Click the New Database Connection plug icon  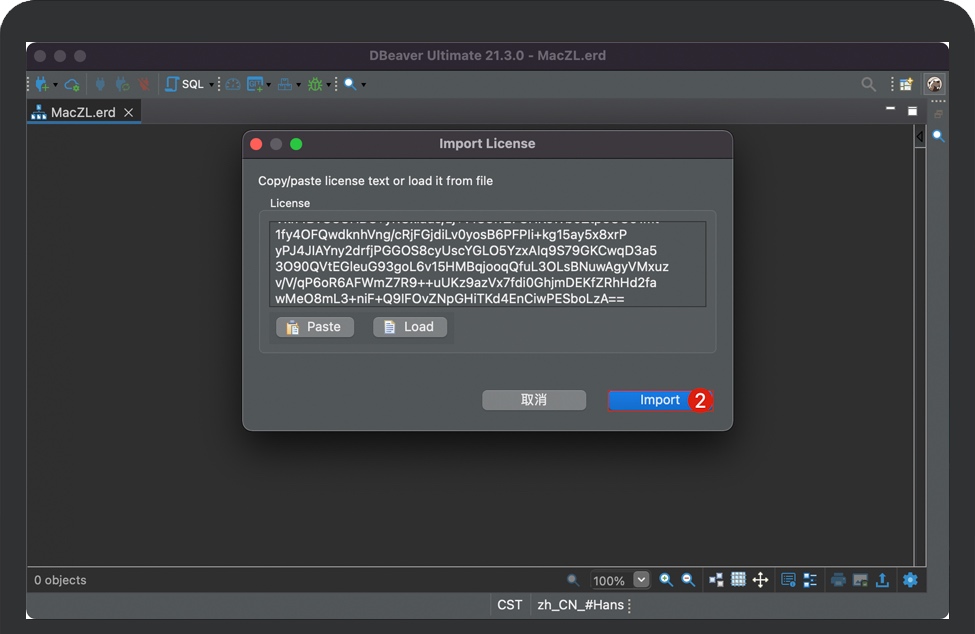pyautogui.click(x=42, y=85)
